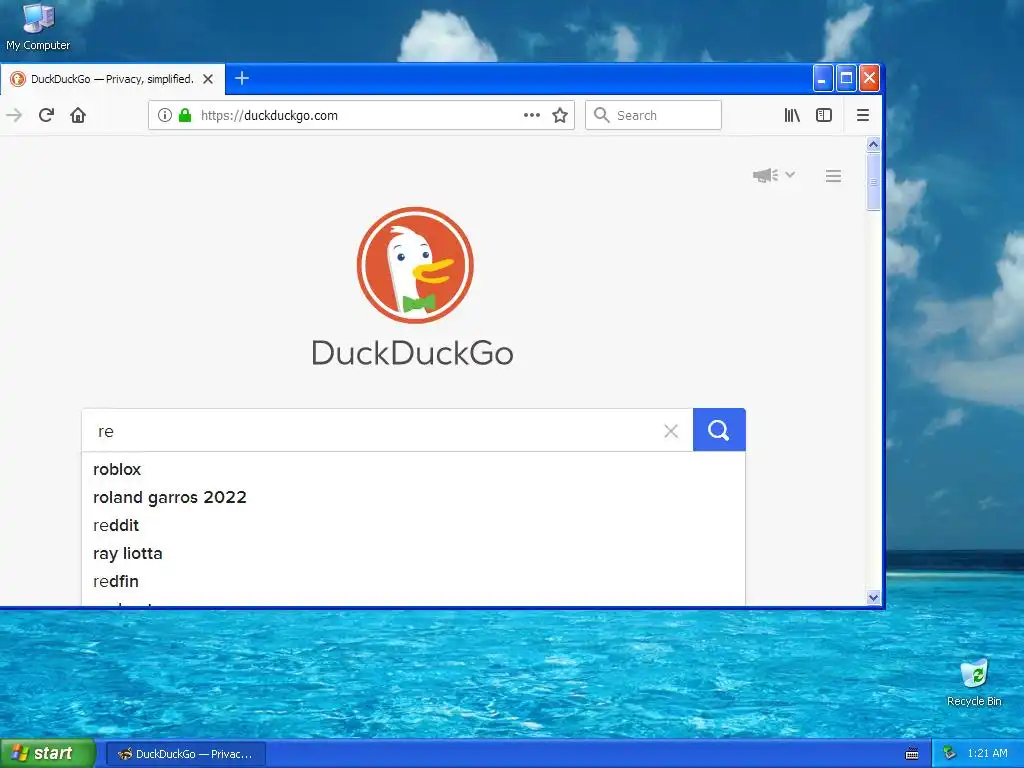The width and height of the screenshot is (1024, 768).
Task: Open the Windows start menu
Action: tap(48, 754)
